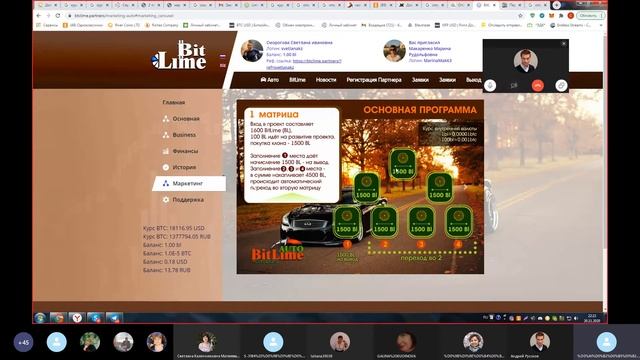
Task: Open the Сервисы bookmark
Action: click(x=47, y=25)
